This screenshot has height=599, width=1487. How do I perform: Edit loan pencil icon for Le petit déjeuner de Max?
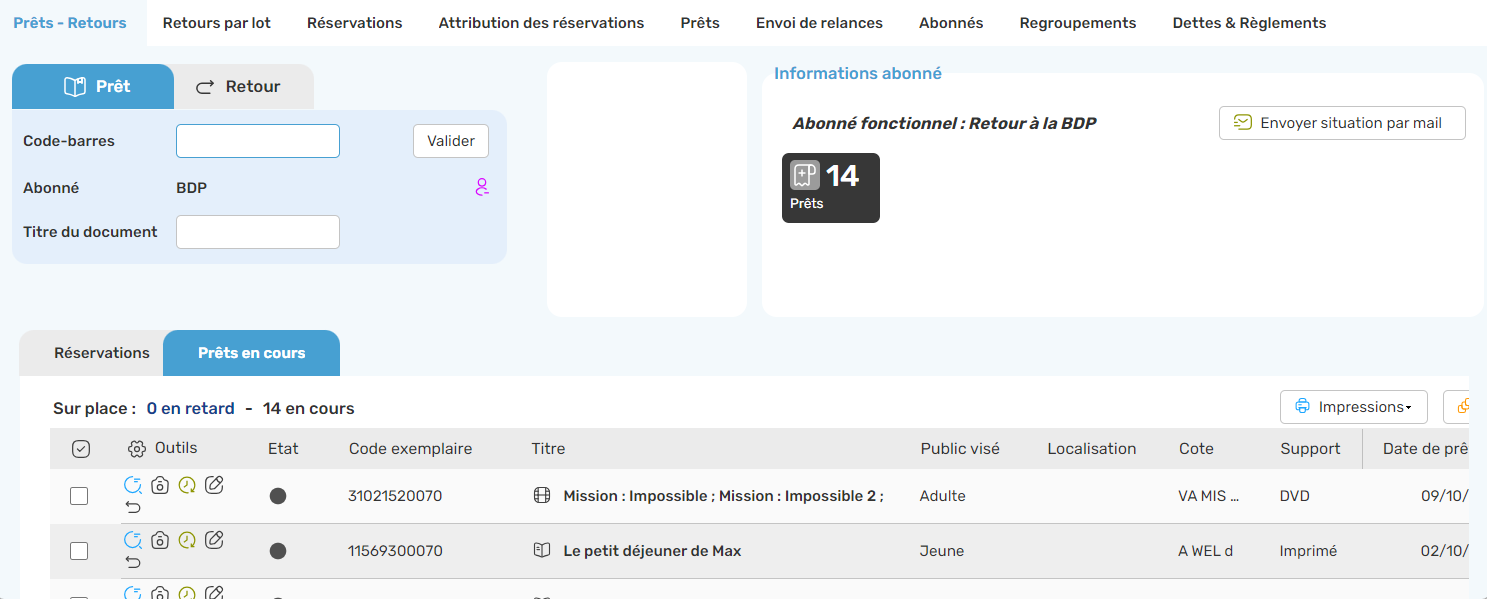pyautogui.click(x=214, y=540)
